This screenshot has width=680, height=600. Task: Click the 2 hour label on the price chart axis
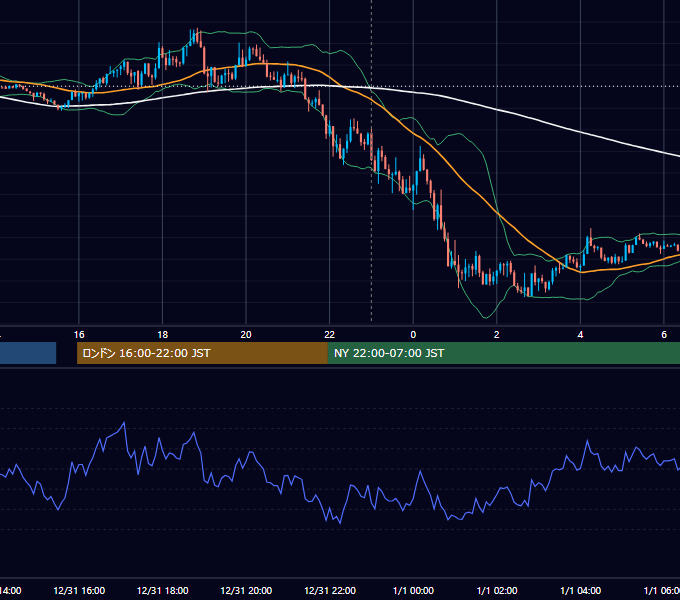pyautogui.click(x=497, y=335)
